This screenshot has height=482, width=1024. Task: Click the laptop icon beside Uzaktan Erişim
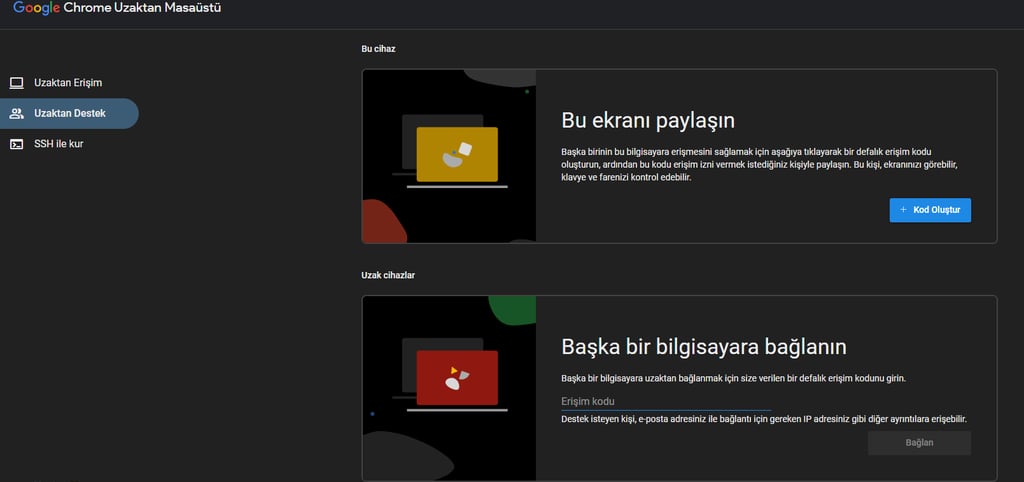coord(16,83)
